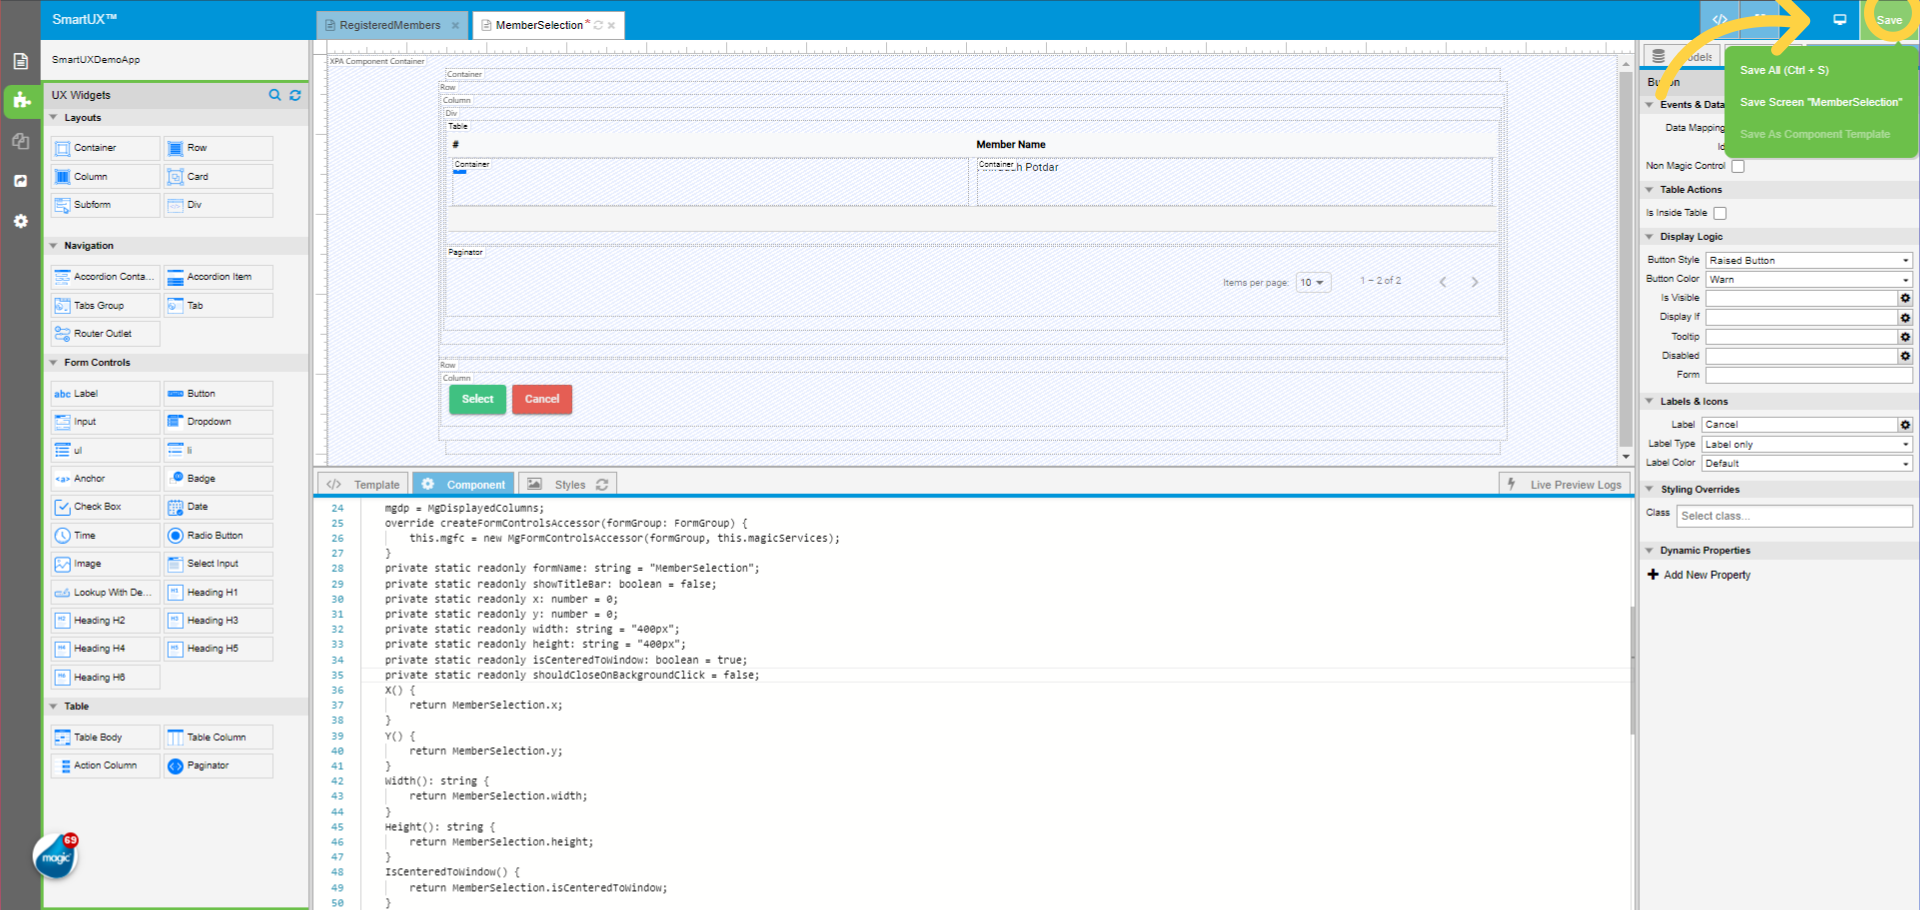1920x910 pixels.
Task: Click the Select class input field
Action: (1793, 516)
